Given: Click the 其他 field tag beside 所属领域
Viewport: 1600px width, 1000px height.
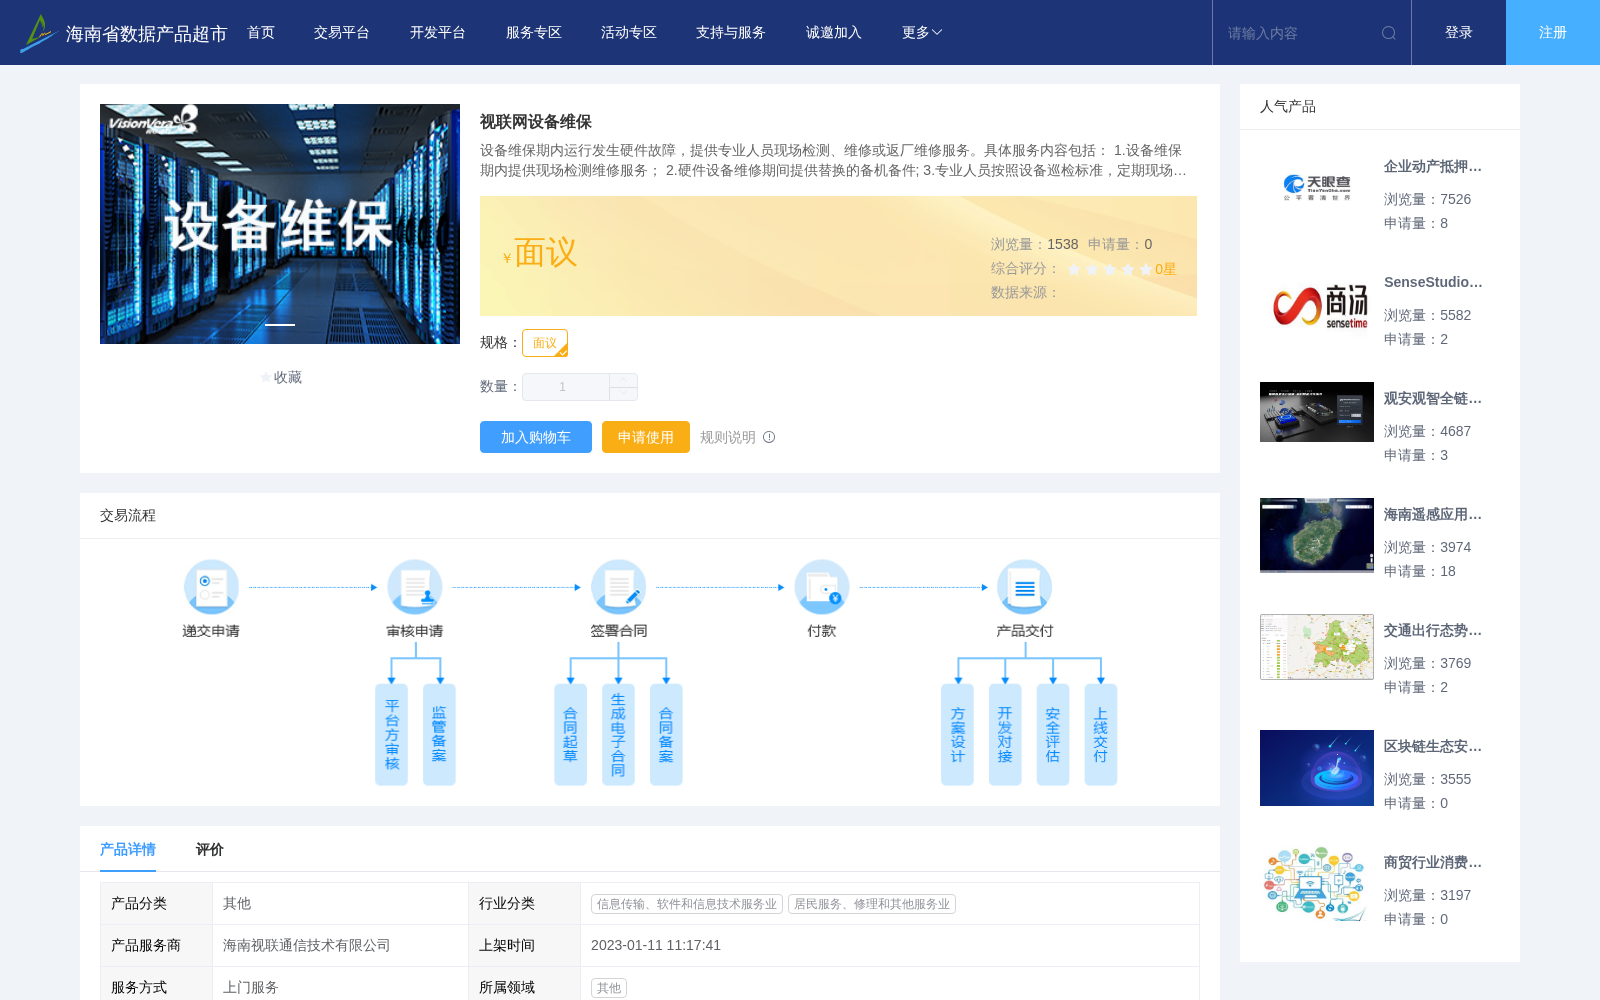Looking at the screenshot, I should tap(609, 988).
